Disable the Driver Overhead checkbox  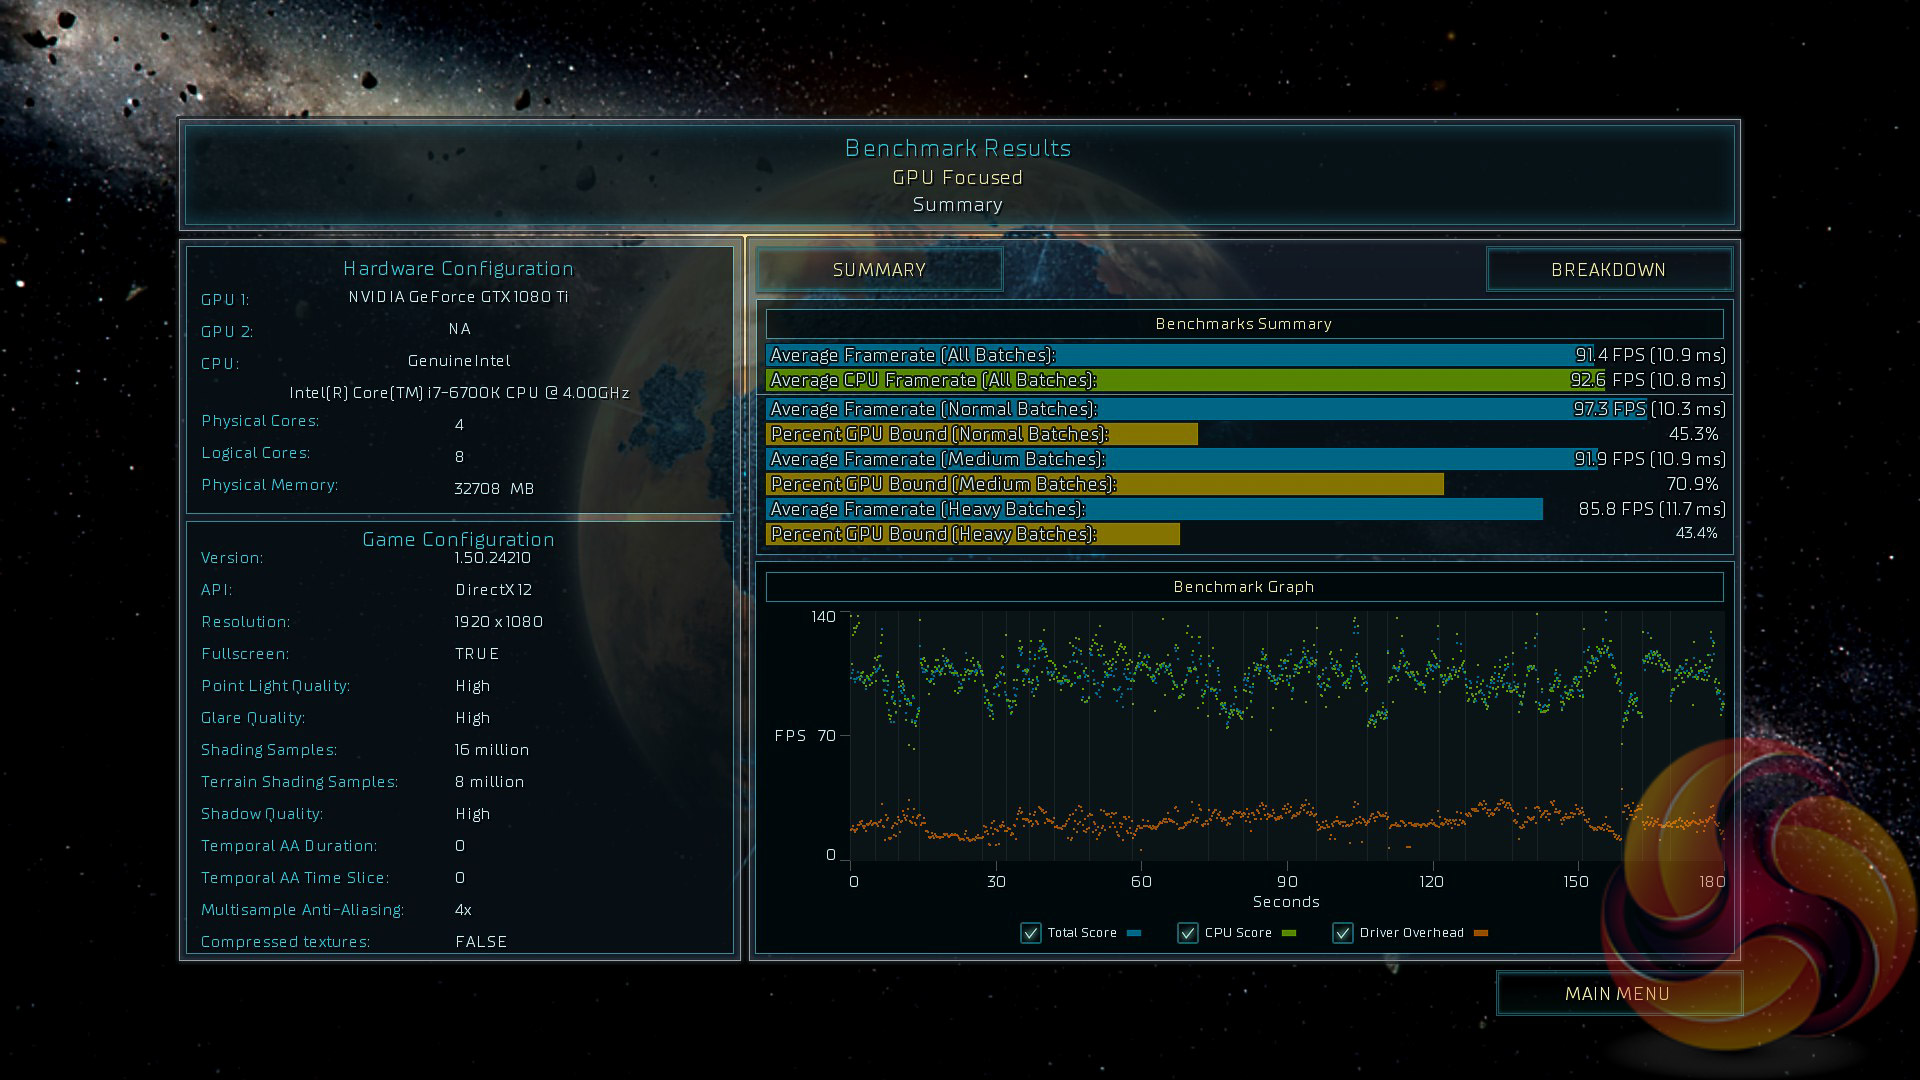(x=1343, y=933)
